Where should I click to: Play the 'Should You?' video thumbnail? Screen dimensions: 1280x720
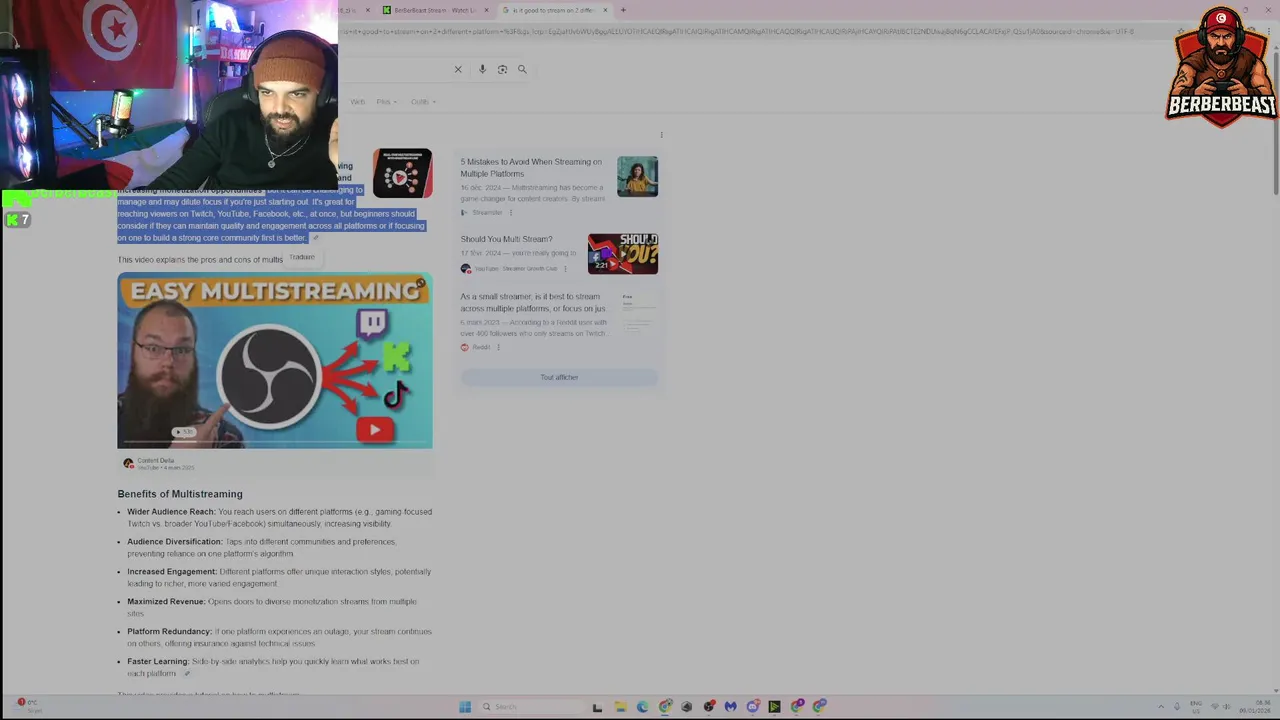click(622, 253)
